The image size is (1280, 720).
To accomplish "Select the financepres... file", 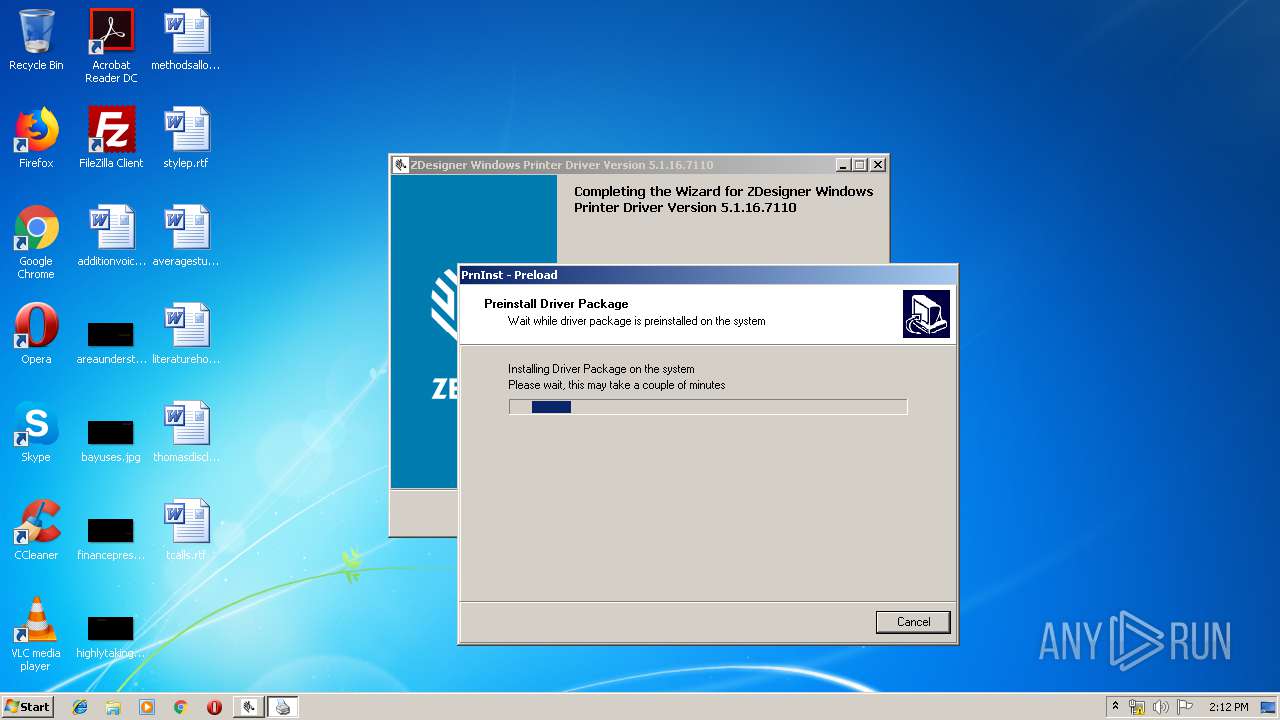I will (x=111, y=536).
